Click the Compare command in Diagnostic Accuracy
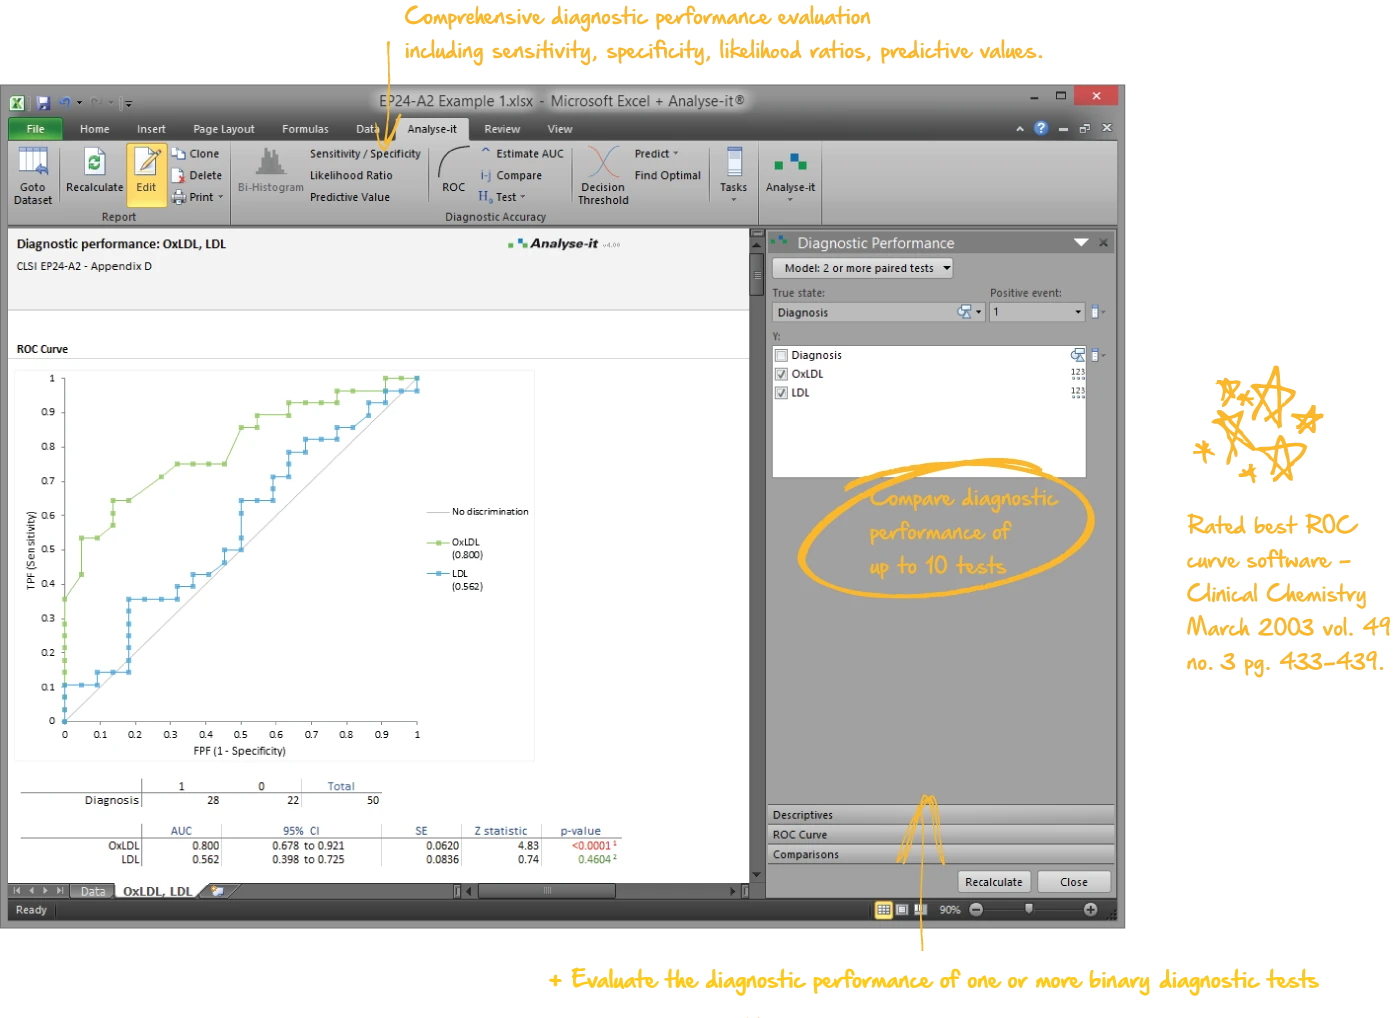Screen dimensions: 1400x1018 point(510,175)
